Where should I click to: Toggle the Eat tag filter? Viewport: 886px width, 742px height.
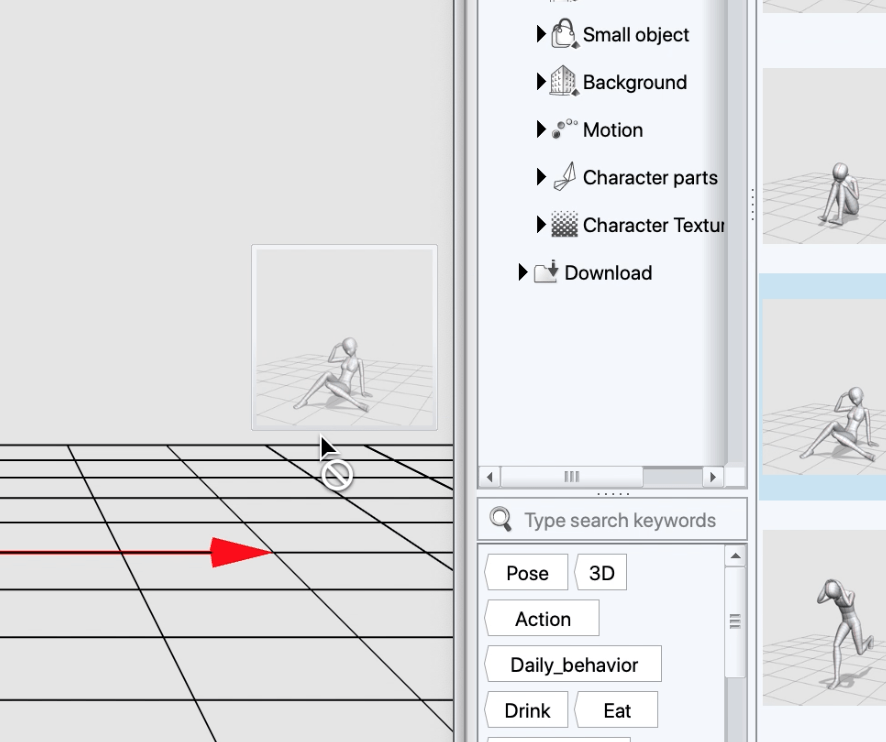coord(615,709)
